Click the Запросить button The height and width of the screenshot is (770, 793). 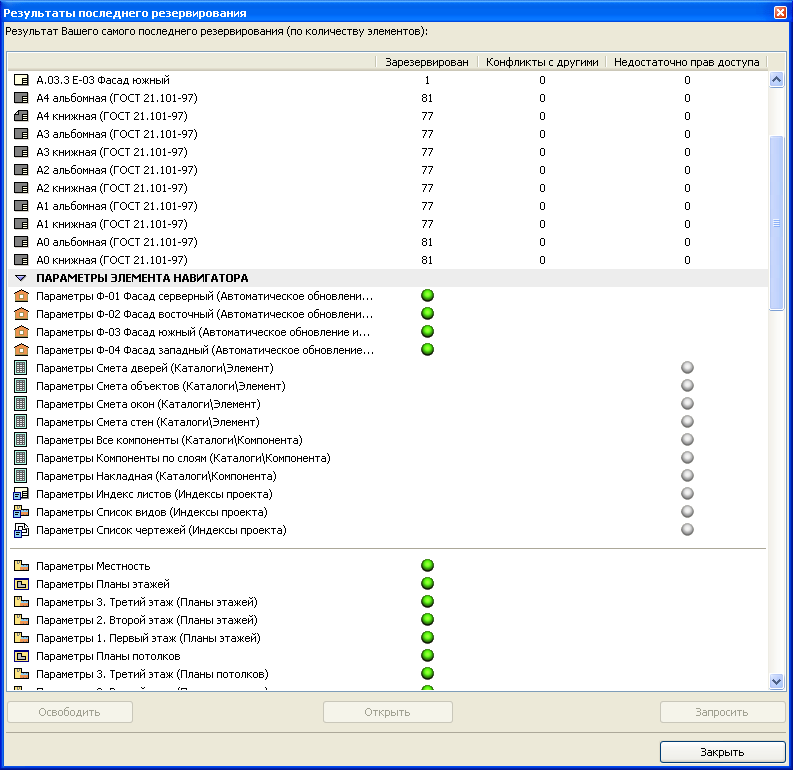tap(722, 712)
